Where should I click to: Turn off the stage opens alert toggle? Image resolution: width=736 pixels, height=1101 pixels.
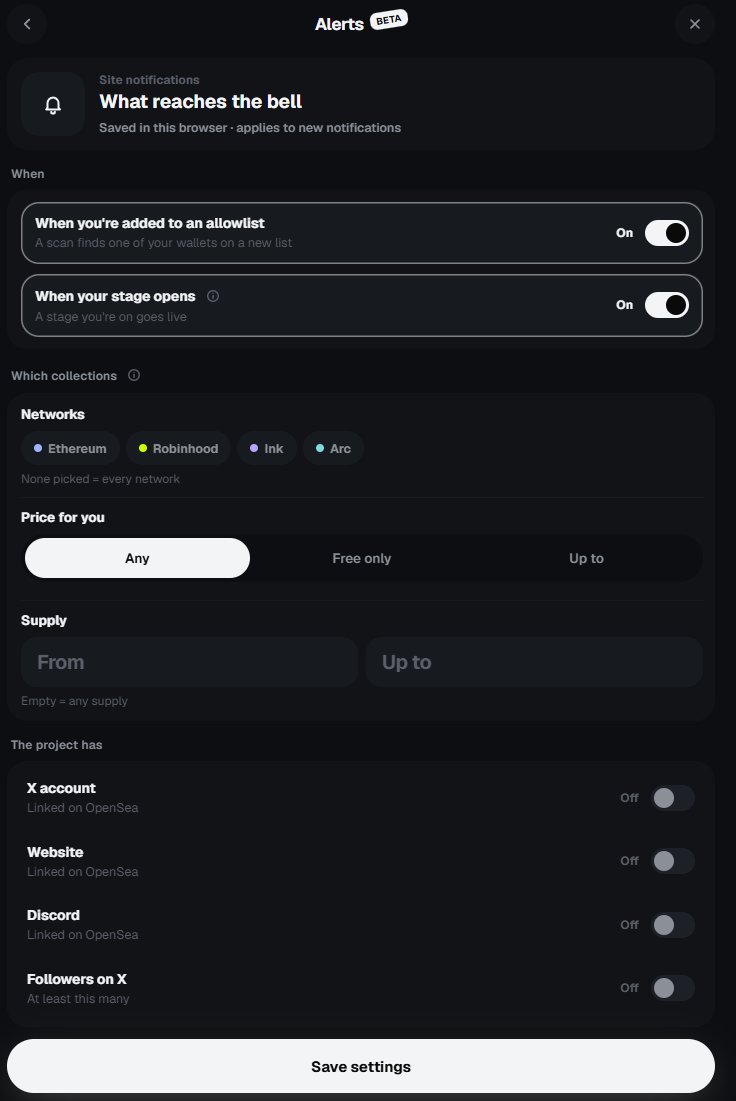(666, 305)
